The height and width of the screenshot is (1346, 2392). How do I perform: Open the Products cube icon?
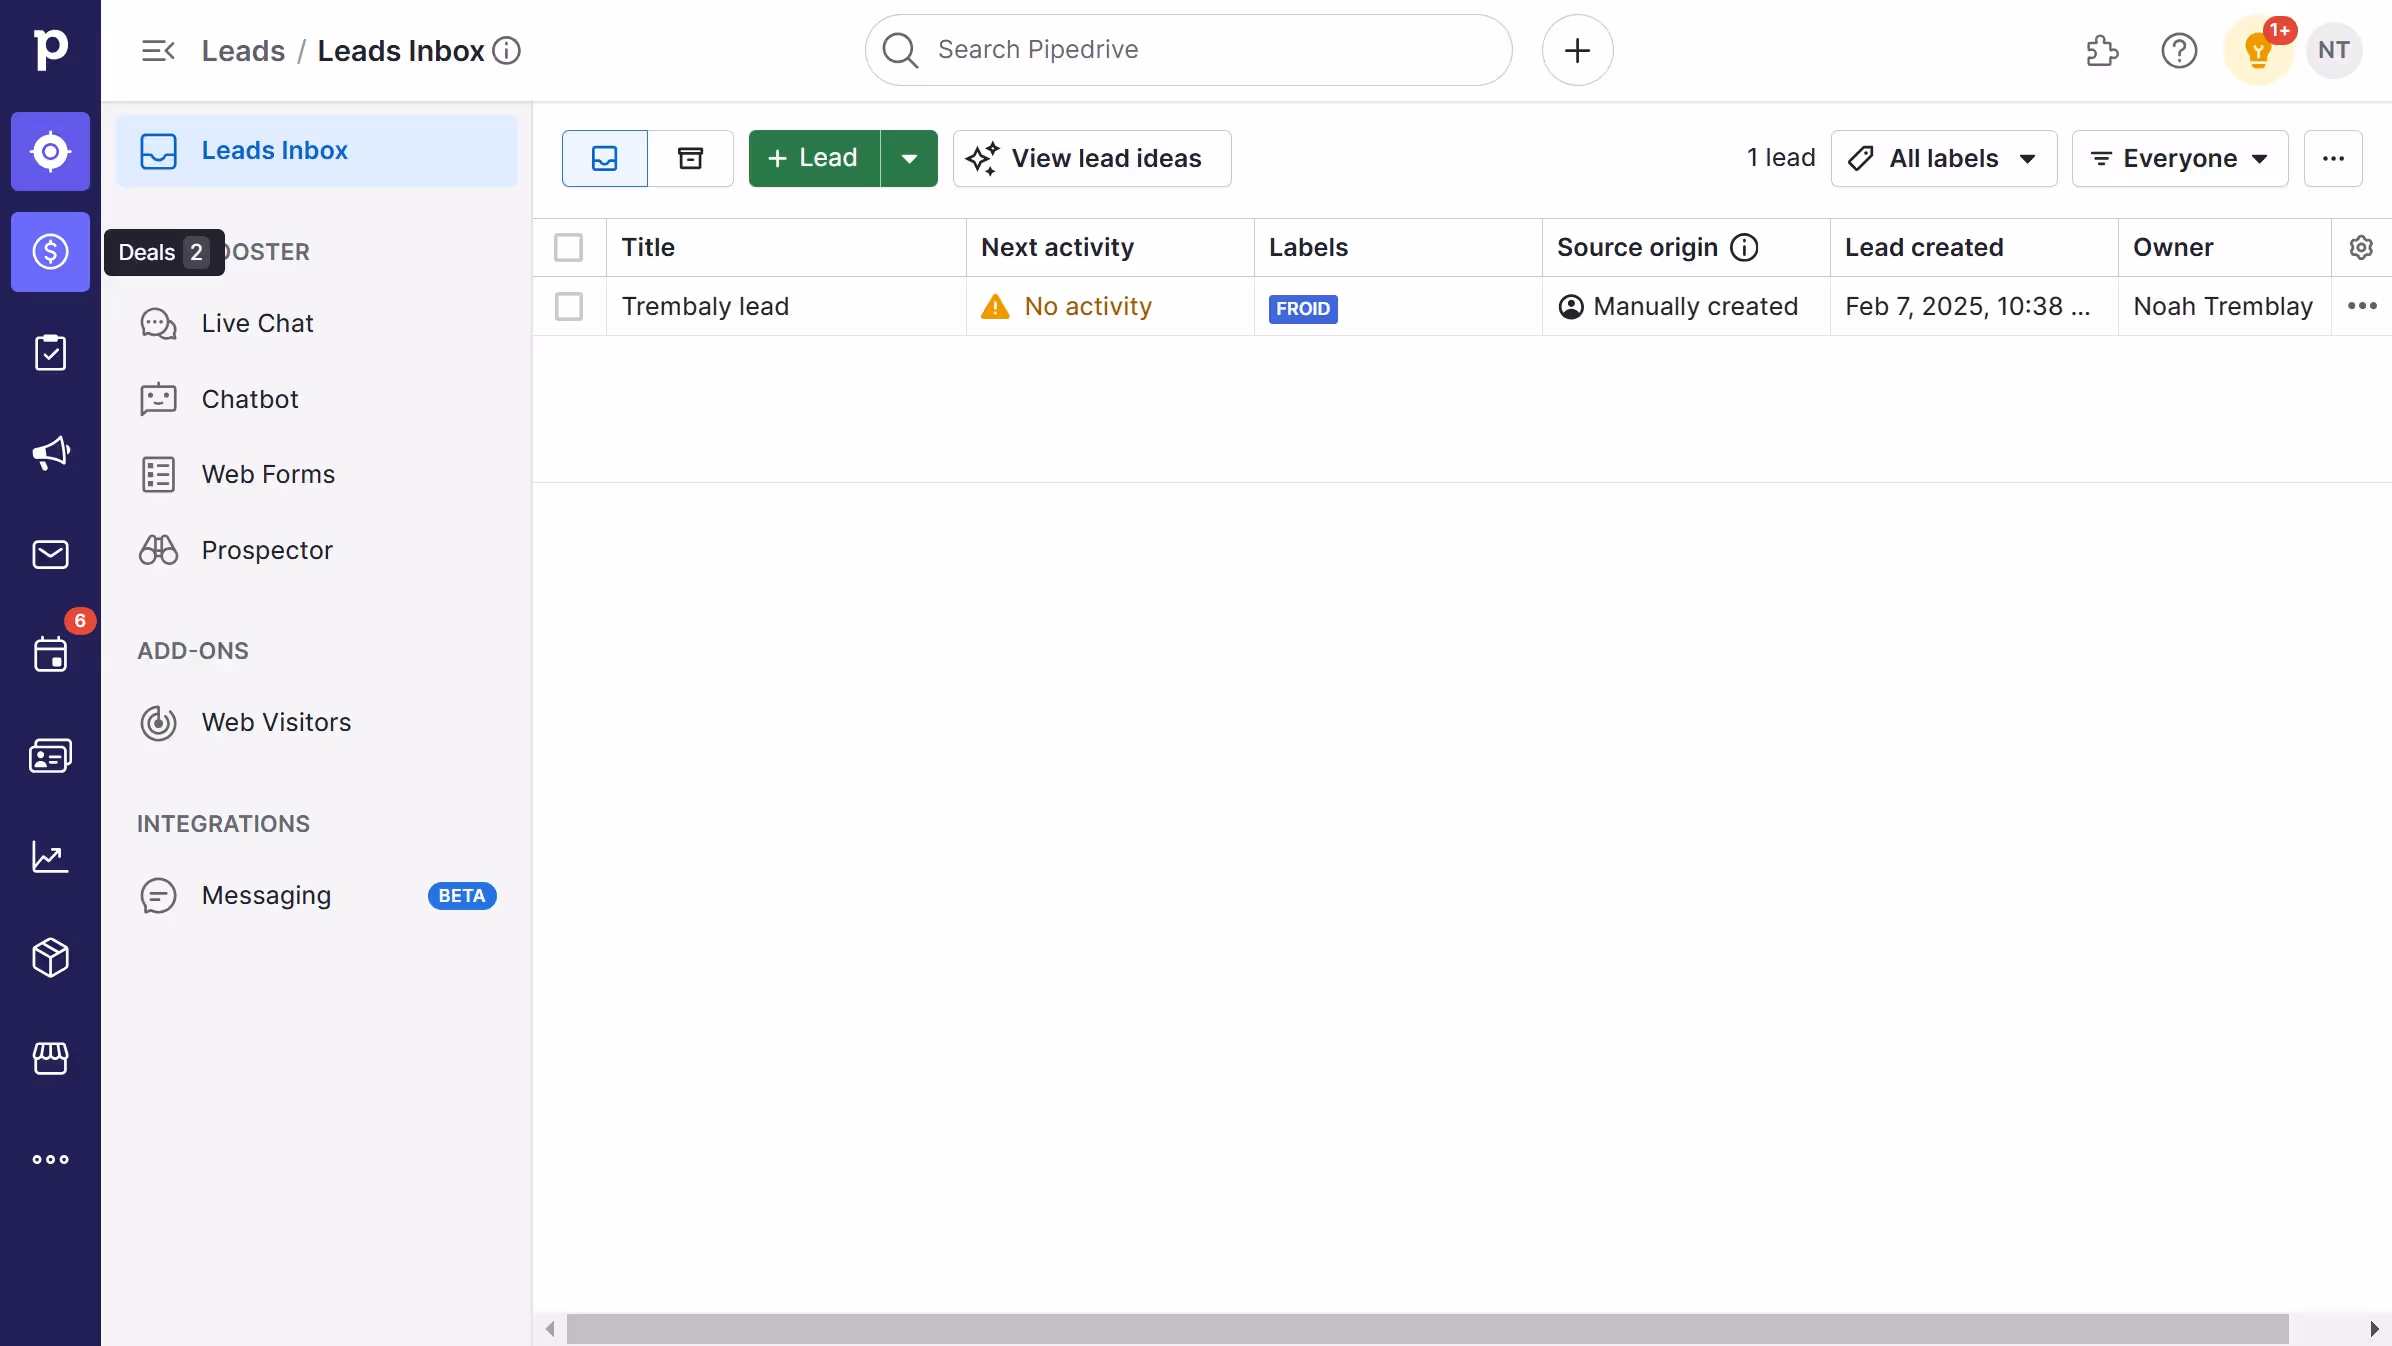pyautogui.click(x=50, y=957)
